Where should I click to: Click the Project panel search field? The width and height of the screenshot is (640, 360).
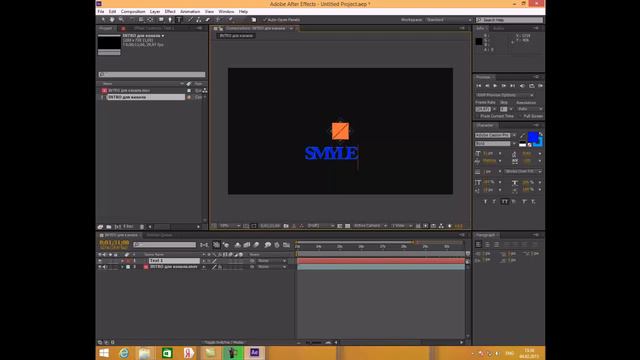(152, 75)
